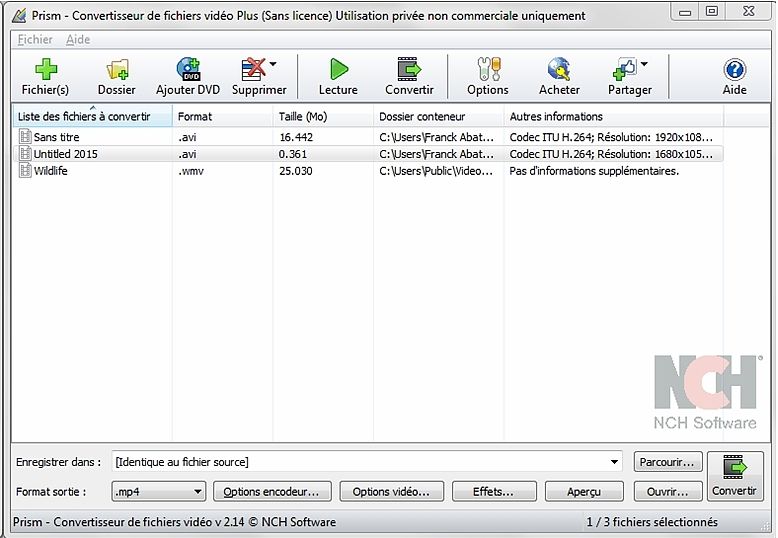Sort by the Taille (Mo) column header
This screenshot has width=778, height=538.
(303, 117)
